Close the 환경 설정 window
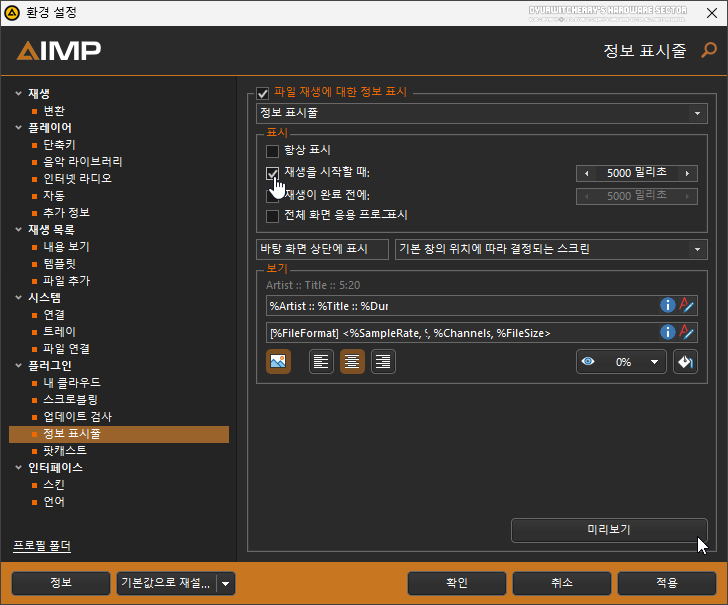The height and width of the screenshot is (605, 728). point(712,13)
